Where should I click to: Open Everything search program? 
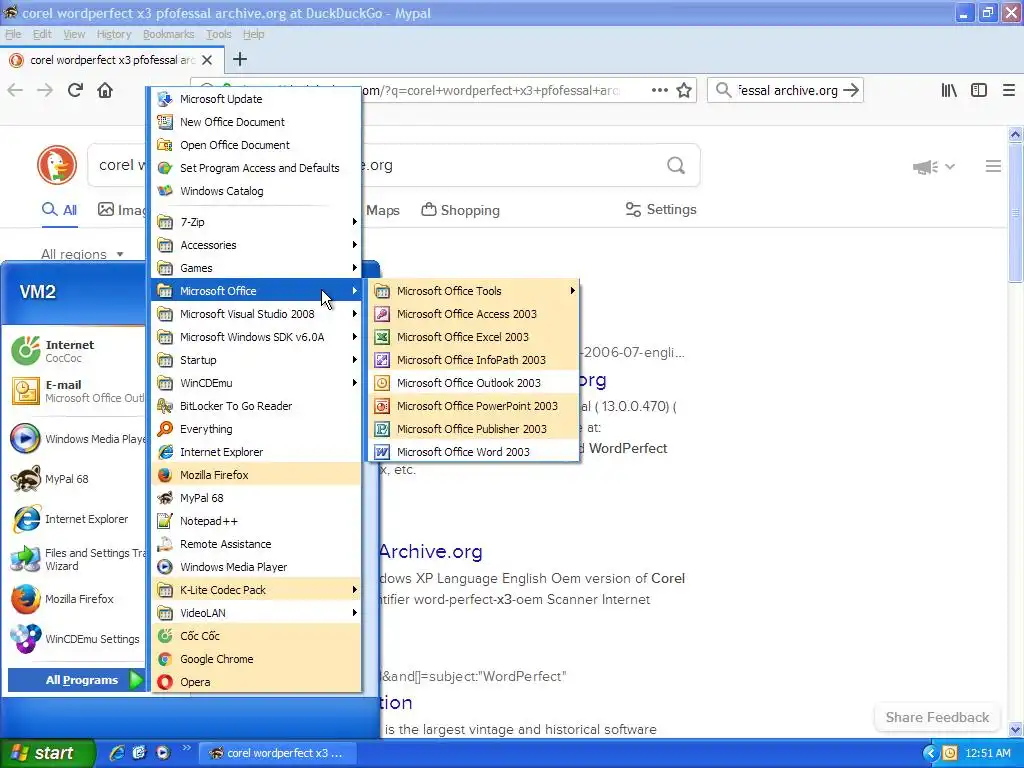click(256, 428)
